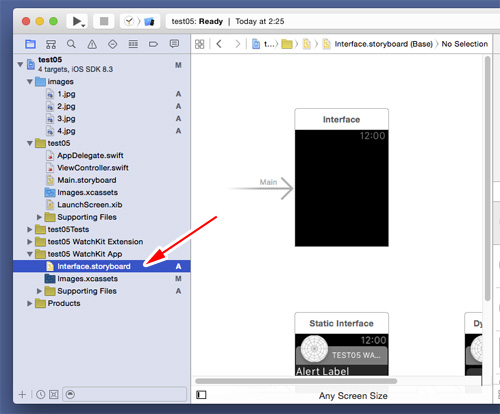Viewport: 500px width, 414px height.
Task: Stop the running task
Action: 104,21
